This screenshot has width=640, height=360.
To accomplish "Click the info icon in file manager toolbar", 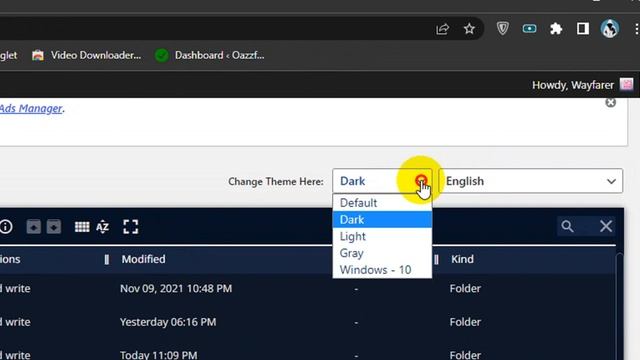I will (6, 227).
